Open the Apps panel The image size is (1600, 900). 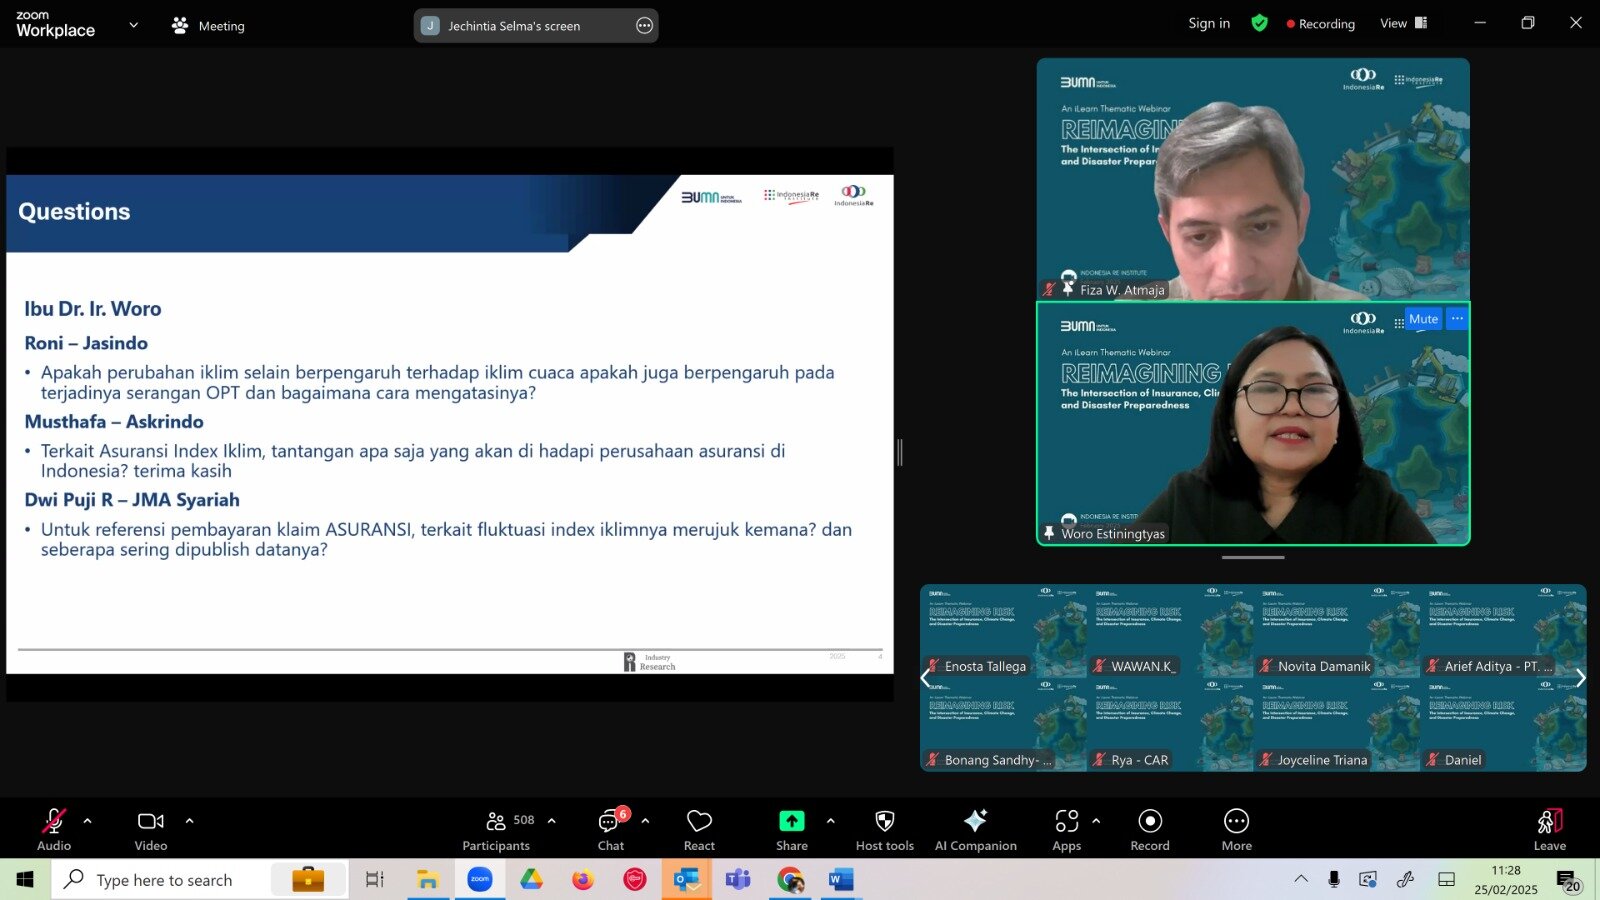click(x=1067, y=829)
